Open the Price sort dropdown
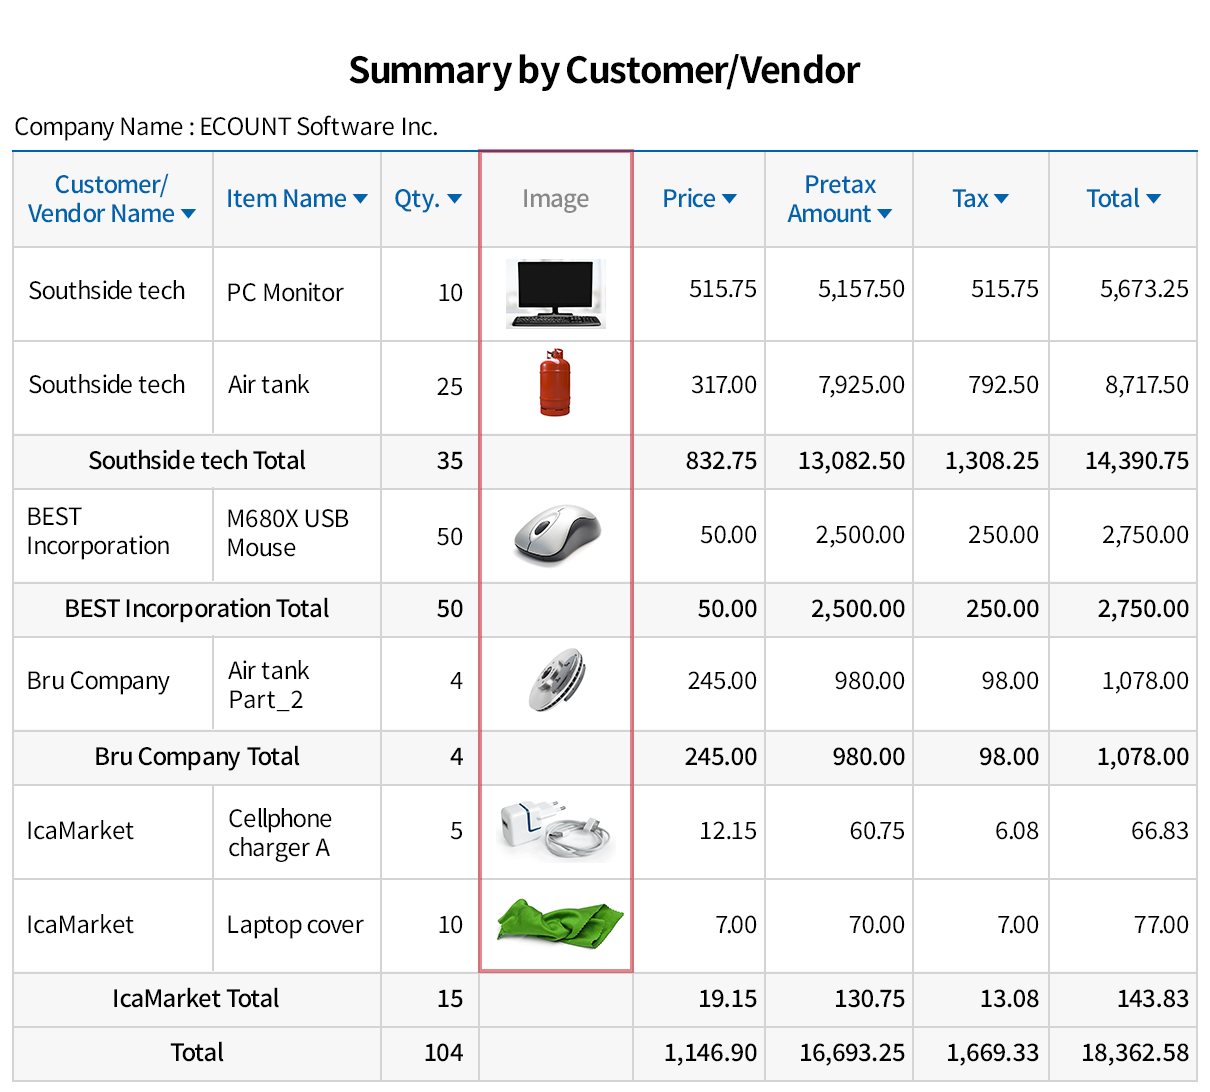The width and height of the screenshot is (1210, 1092). coord(699,198)
